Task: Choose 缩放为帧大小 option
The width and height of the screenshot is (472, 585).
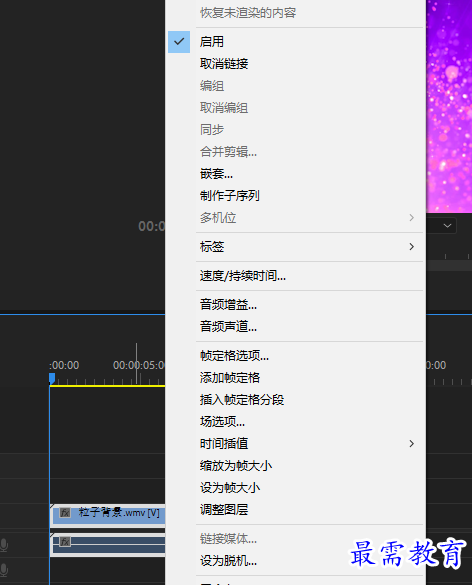Action: tap(295, 466)
